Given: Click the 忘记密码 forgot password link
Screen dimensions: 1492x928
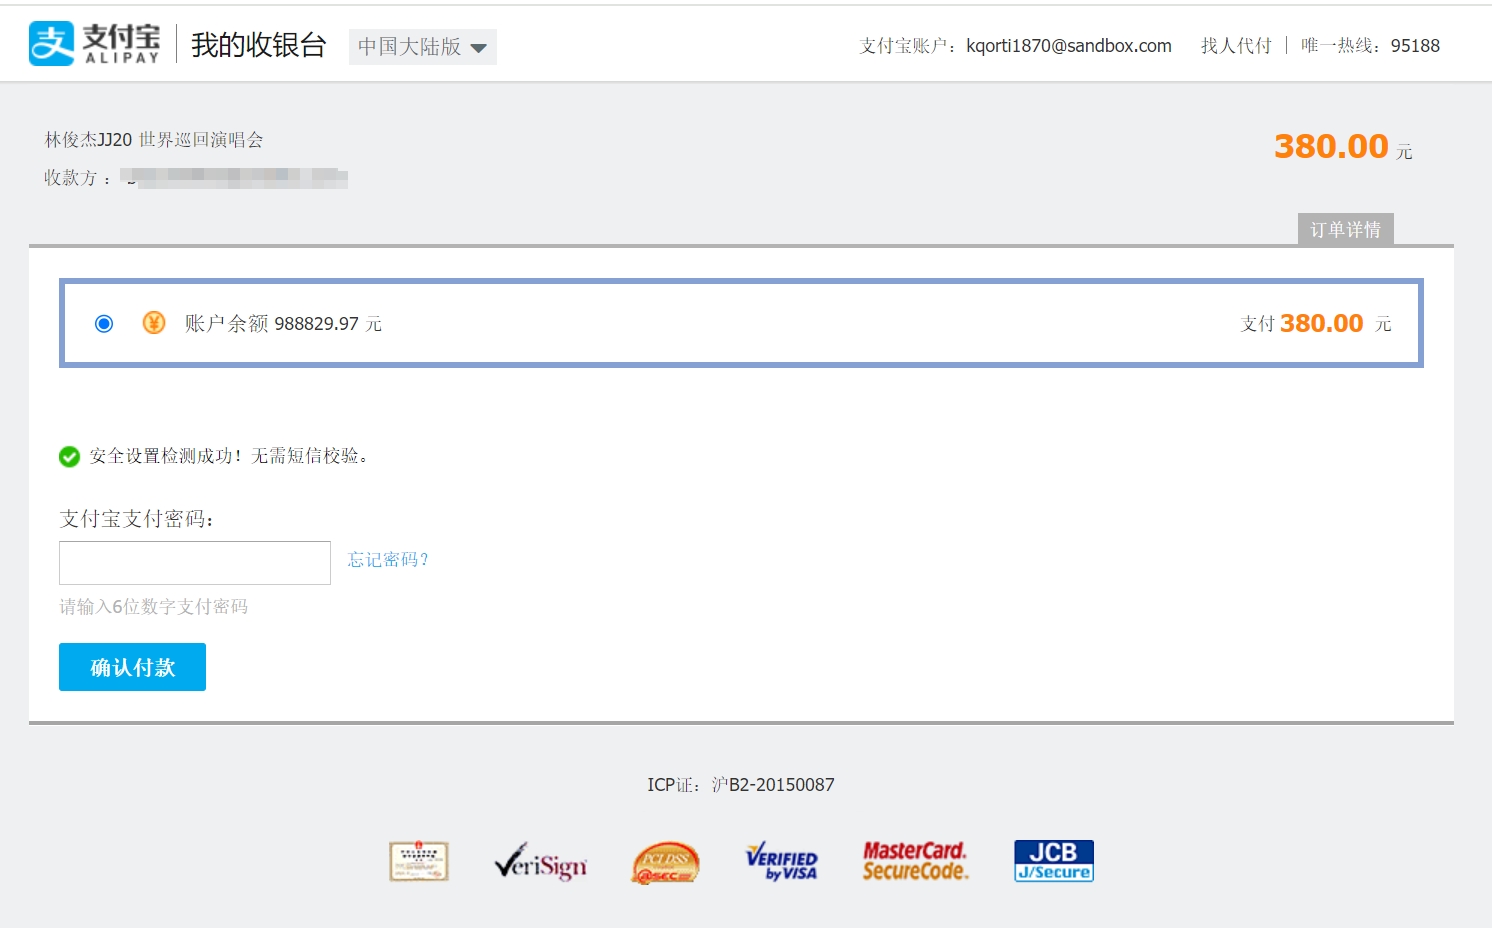Looking at the screenshot, I should point(388,560).
